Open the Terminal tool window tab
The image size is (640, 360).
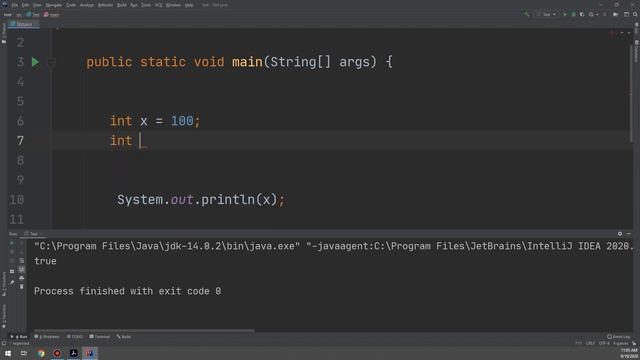tap(100, 337)
